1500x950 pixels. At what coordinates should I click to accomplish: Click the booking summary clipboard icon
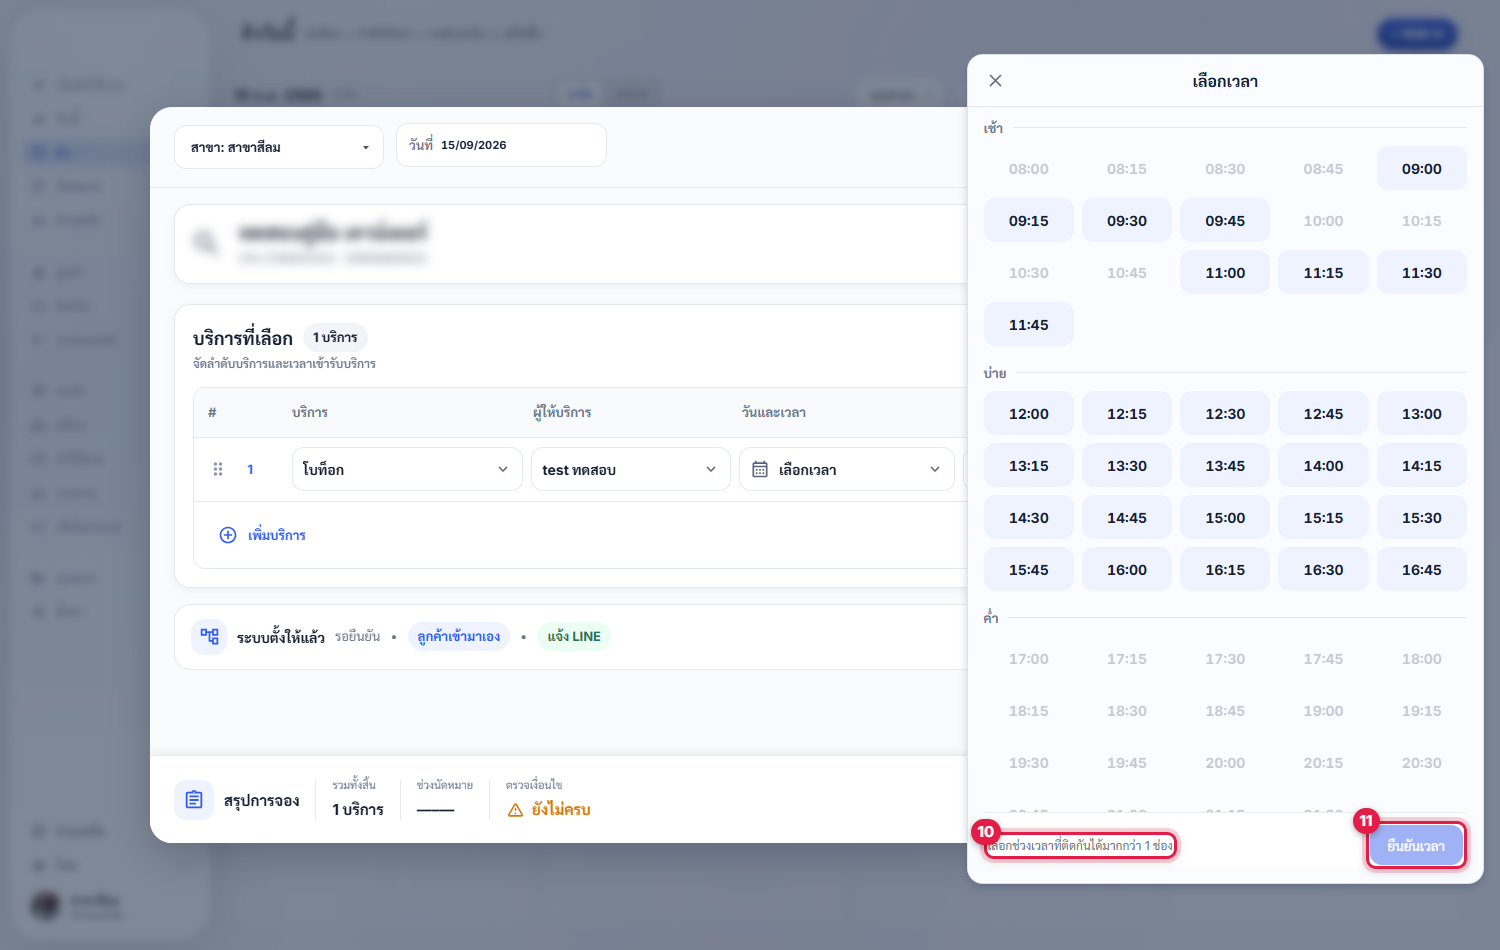194,800
